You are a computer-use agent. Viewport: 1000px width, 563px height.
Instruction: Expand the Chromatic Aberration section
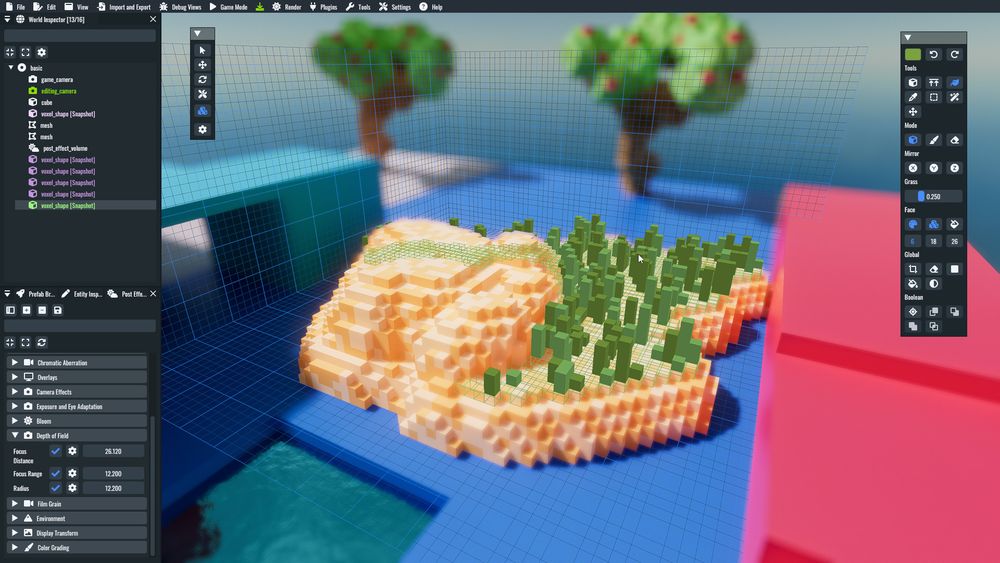15,363
